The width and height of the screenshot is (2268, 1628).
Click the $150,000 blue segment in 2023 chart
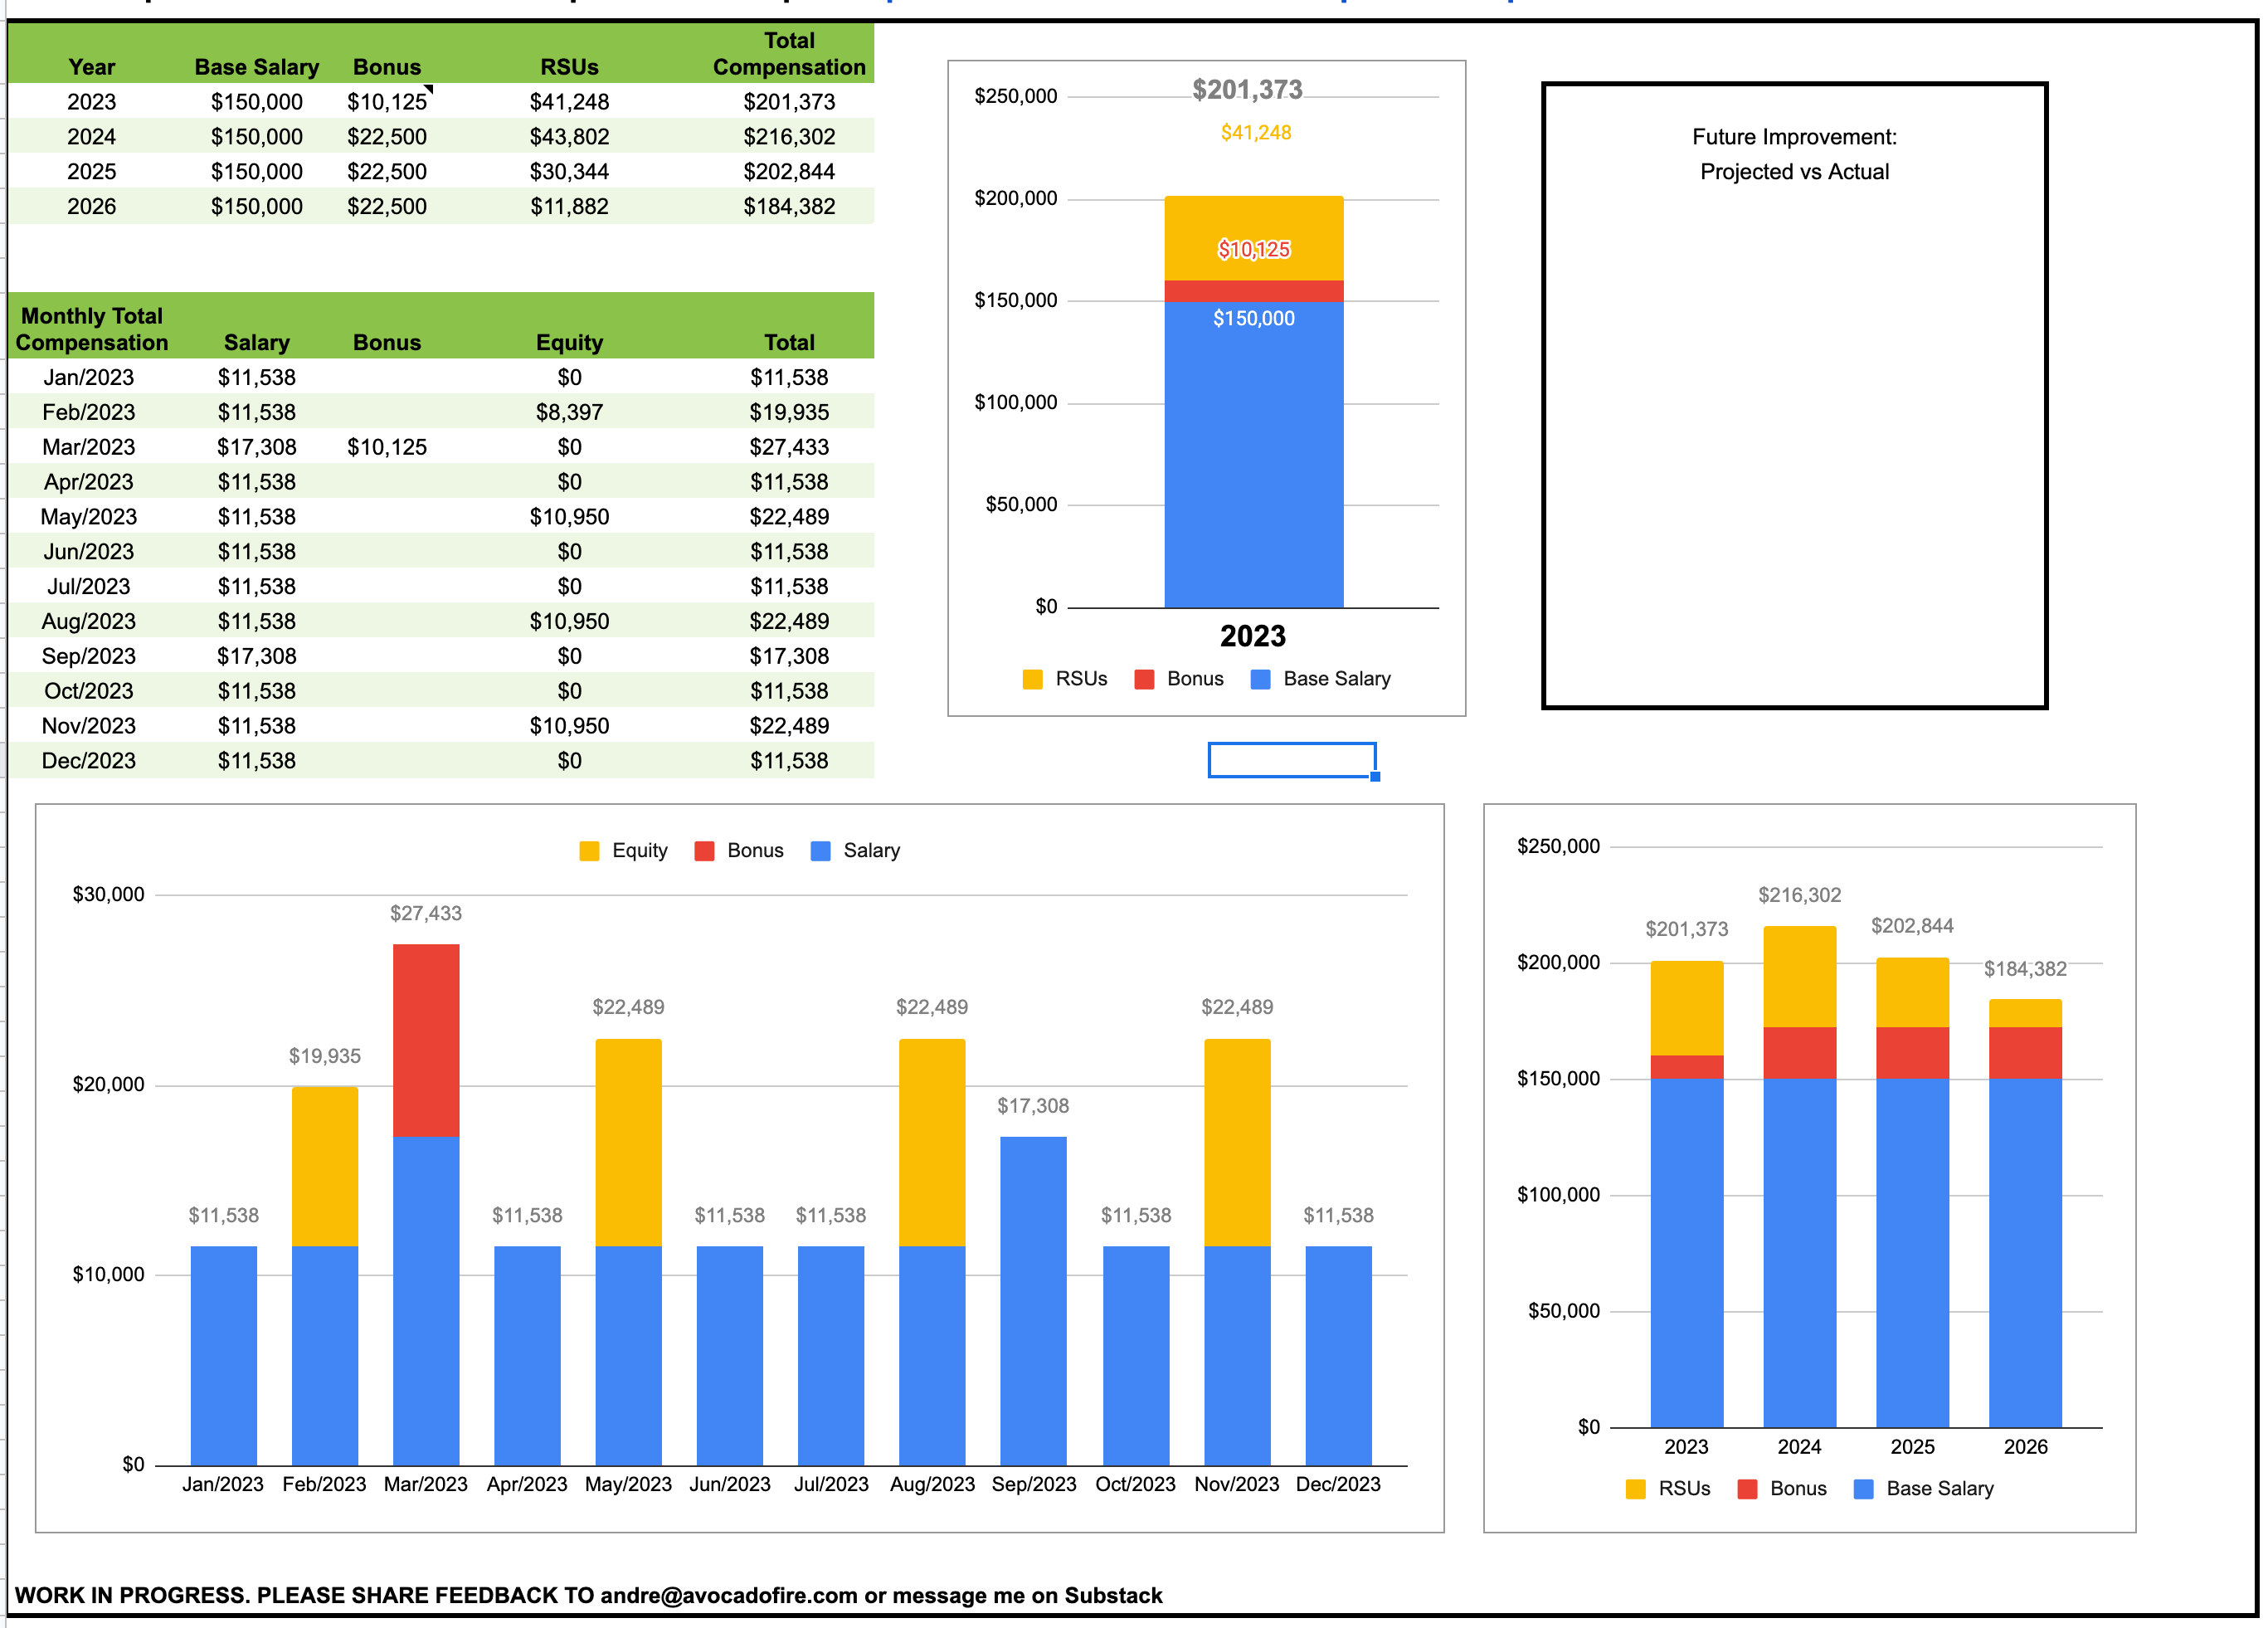point(1253,455)
